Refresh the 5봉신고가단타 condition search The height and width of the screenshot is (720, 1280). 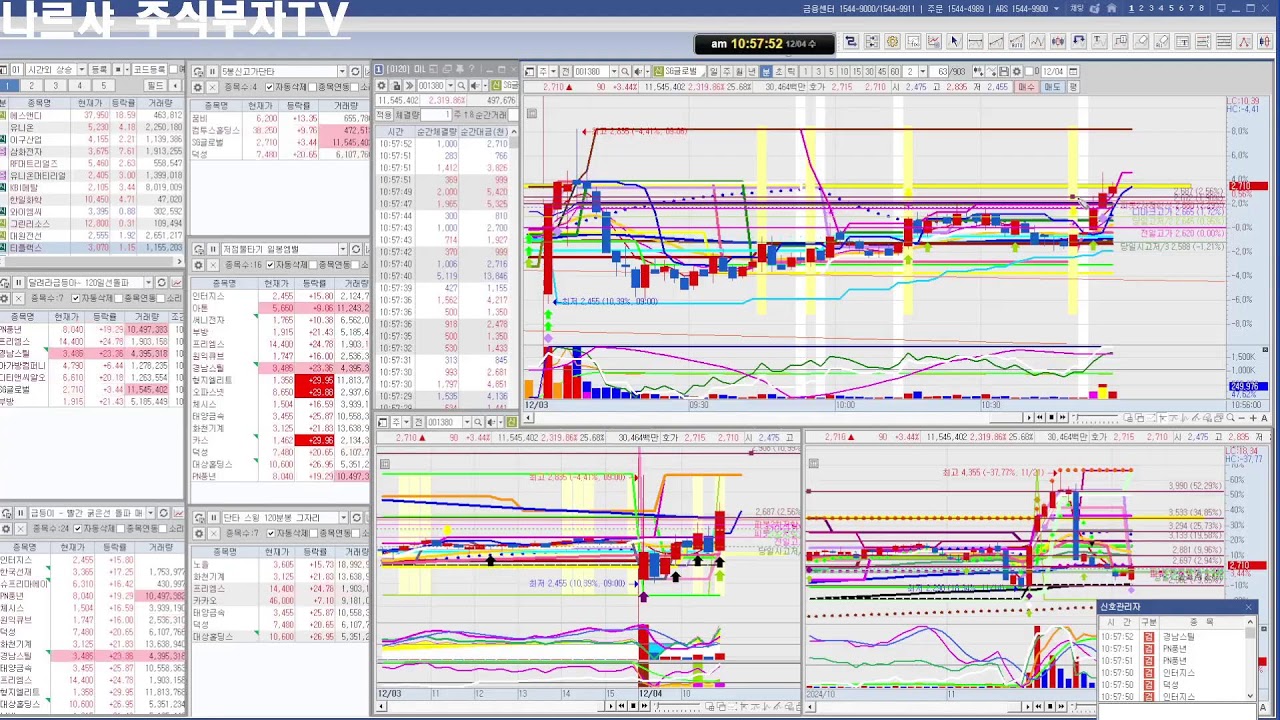click(354, 72)
